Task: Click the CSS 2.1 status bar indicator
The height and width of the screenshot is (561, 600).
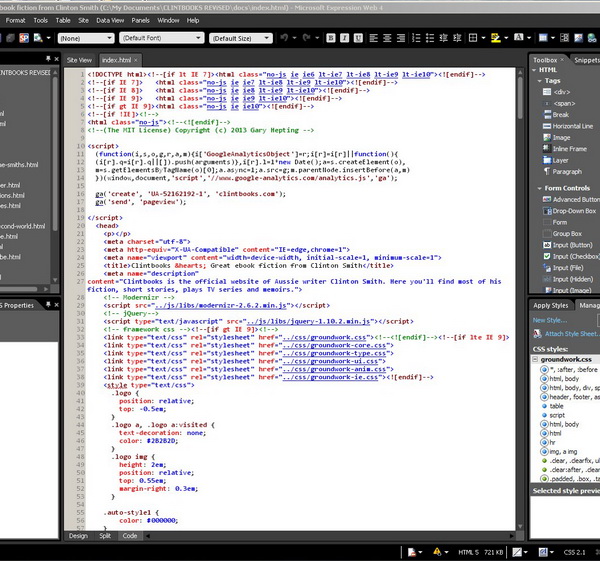Action: click(x=574, y=552)
